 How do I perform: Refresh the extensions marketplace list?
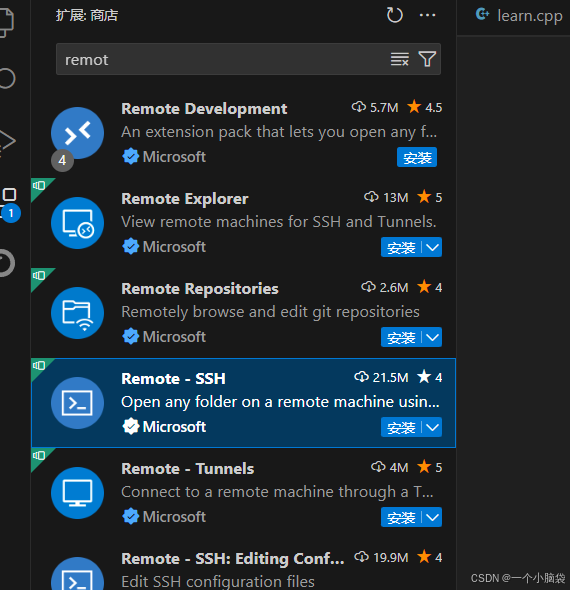click(394, 15)
